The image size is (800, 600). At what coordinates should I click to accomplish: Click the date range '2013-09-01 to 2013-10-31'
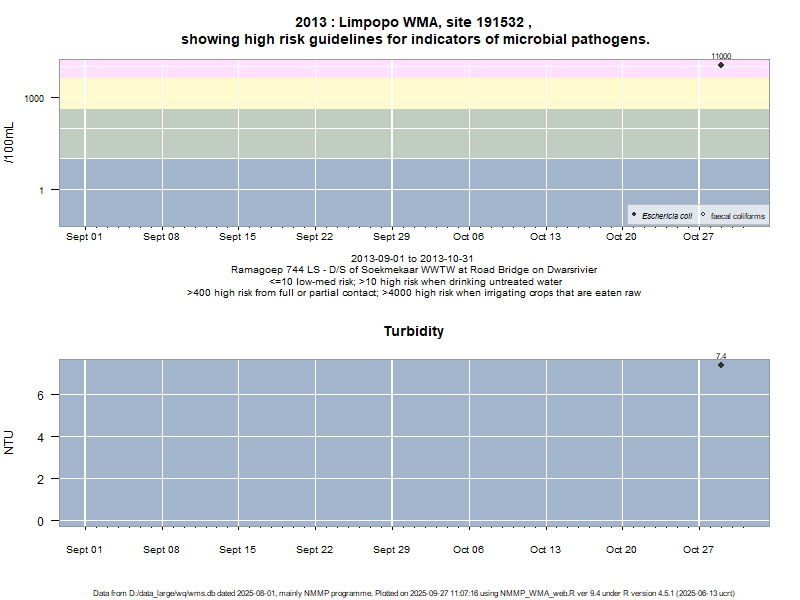[412, 259]
